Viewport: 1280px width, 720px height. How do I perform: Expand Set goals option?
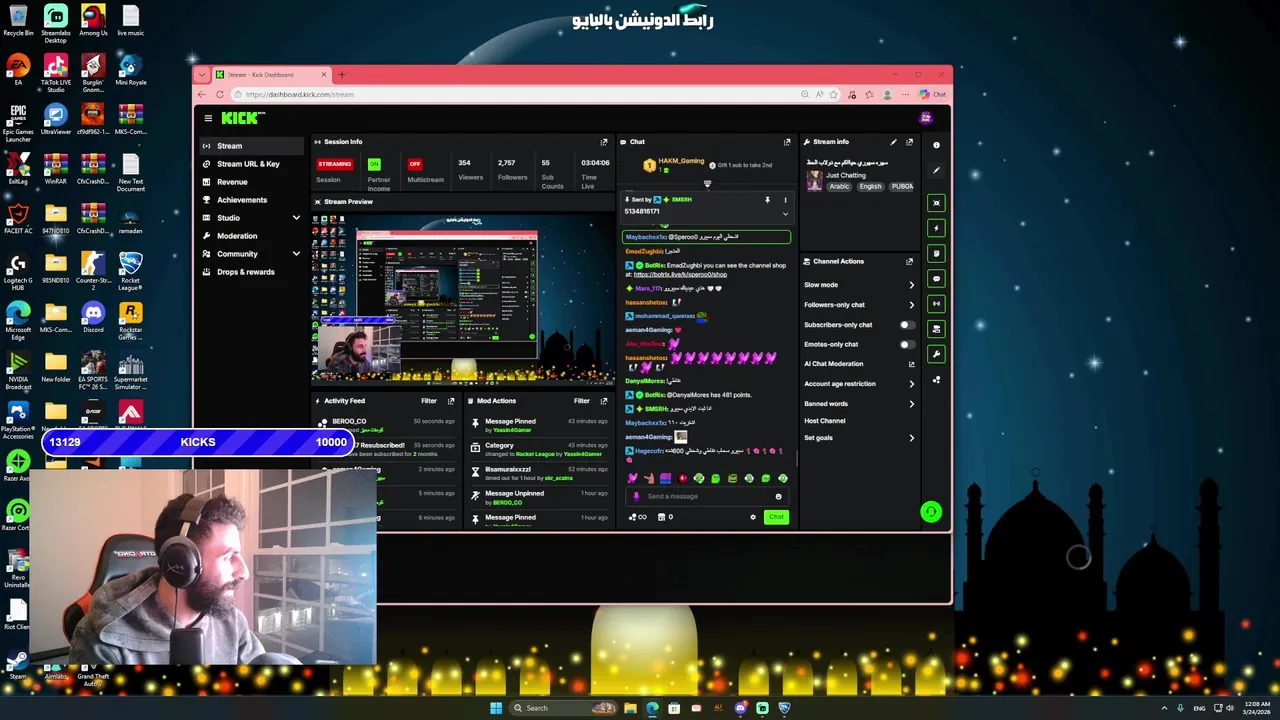[x=911, y=438]
